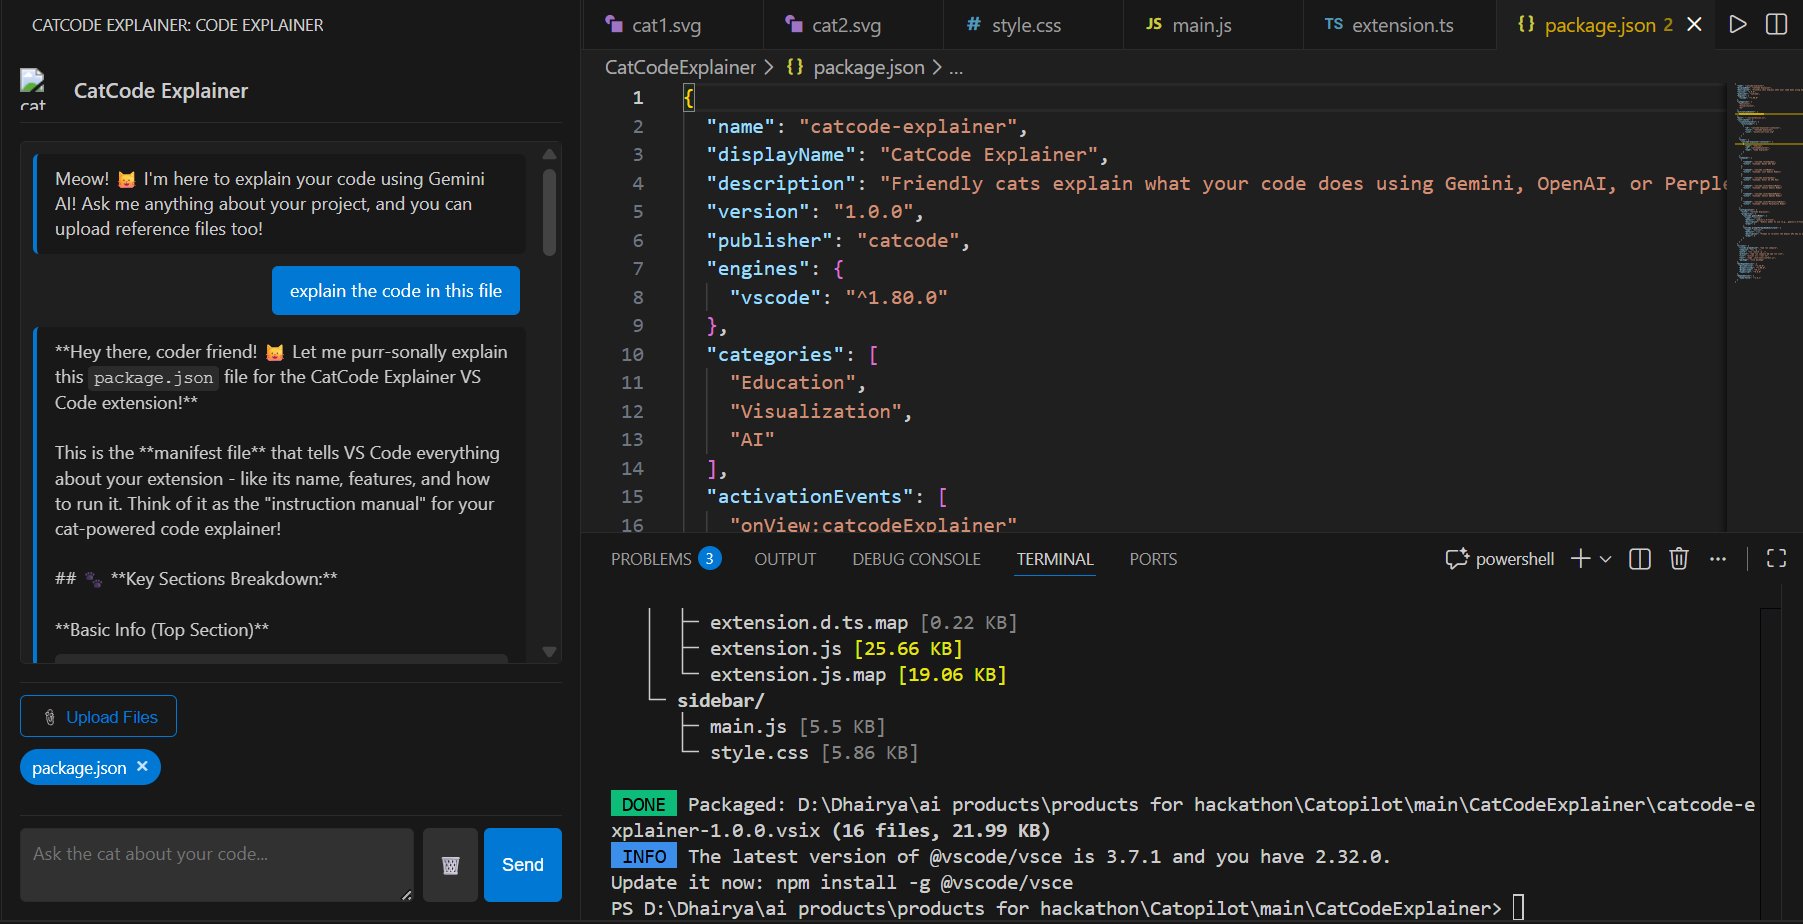
Task: Add a new terminal with plus icon
Action: [x=1580, y=559]
